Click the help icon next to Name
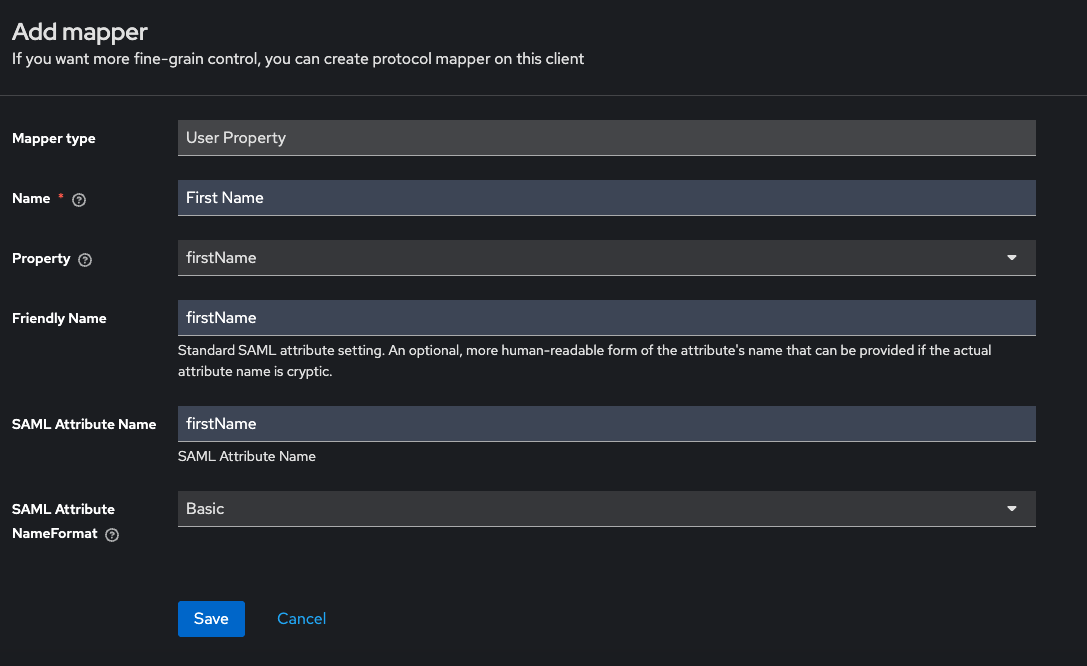The height and width of the screenshot is (666, 1087). [80, 199]
